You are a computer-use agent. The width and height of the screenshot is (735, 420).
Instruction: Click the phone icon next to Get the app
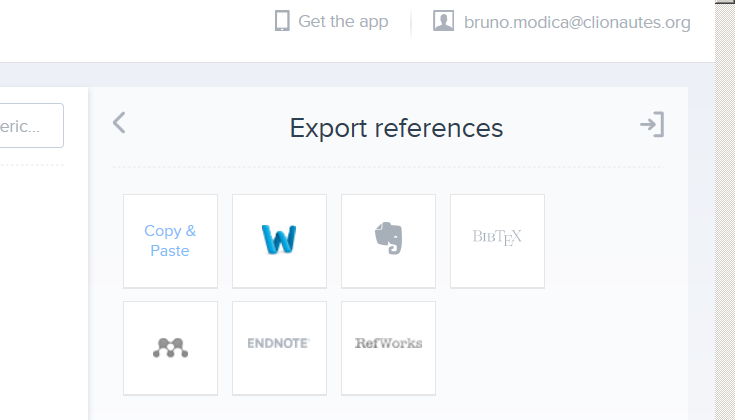pos(282,21)
